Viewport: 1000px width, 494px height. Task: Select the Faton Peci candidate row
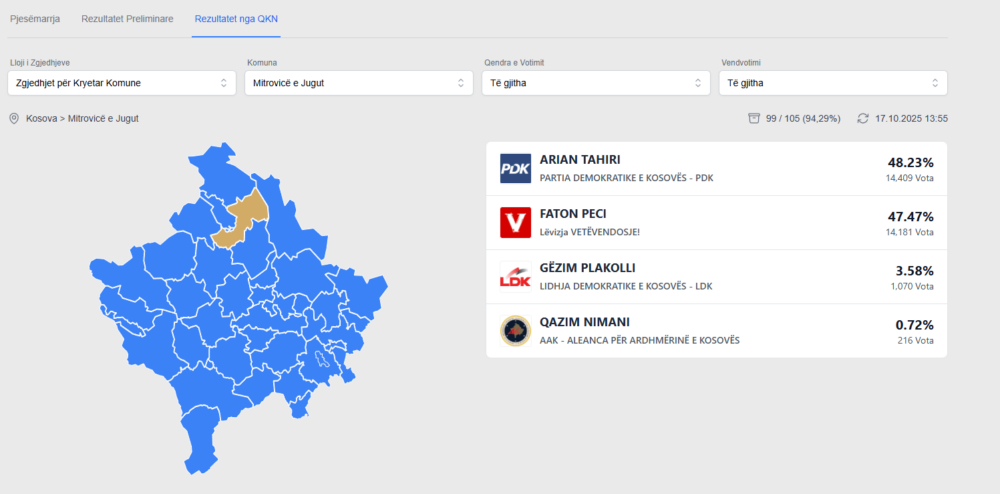716,223
